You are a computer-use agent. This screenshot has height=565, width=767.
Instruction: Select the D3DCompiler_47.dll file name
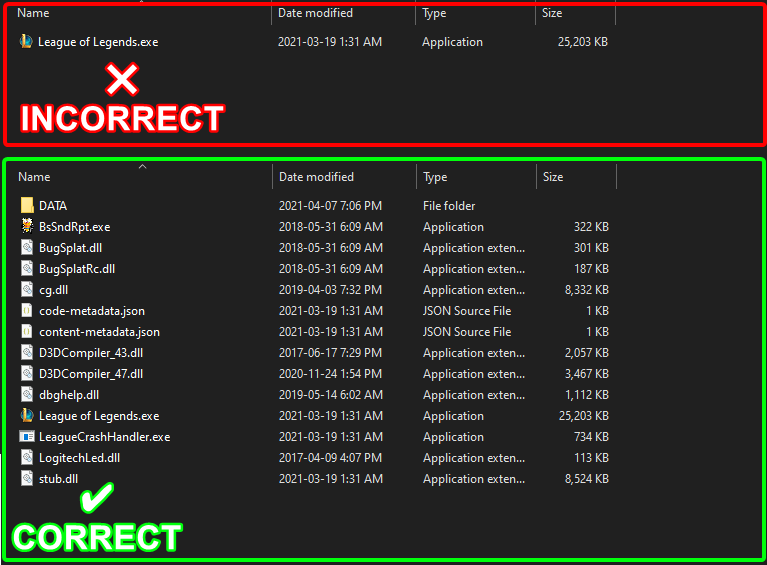click(91, 374)
